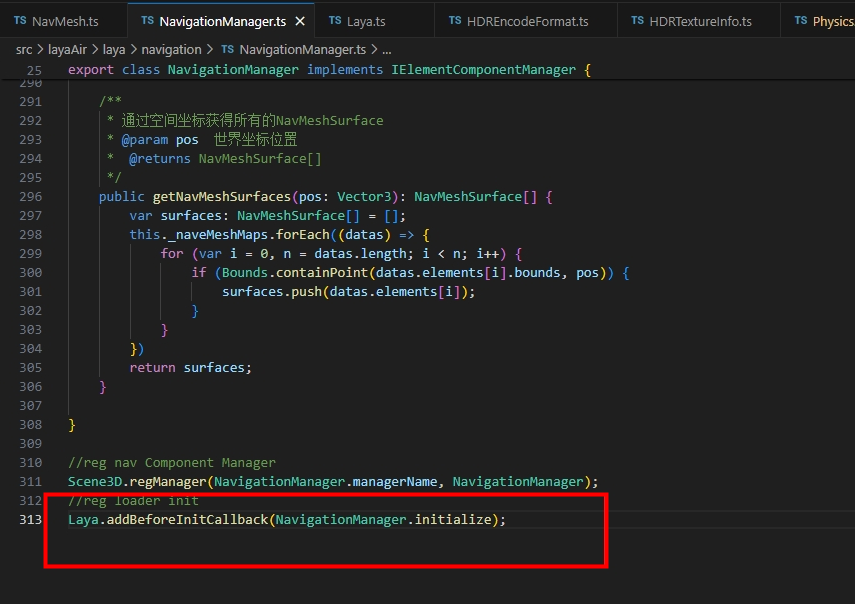This screenshot has height=604, width=855.
Task: Open the partially visible Physics tab
Action: click(831, 21)
